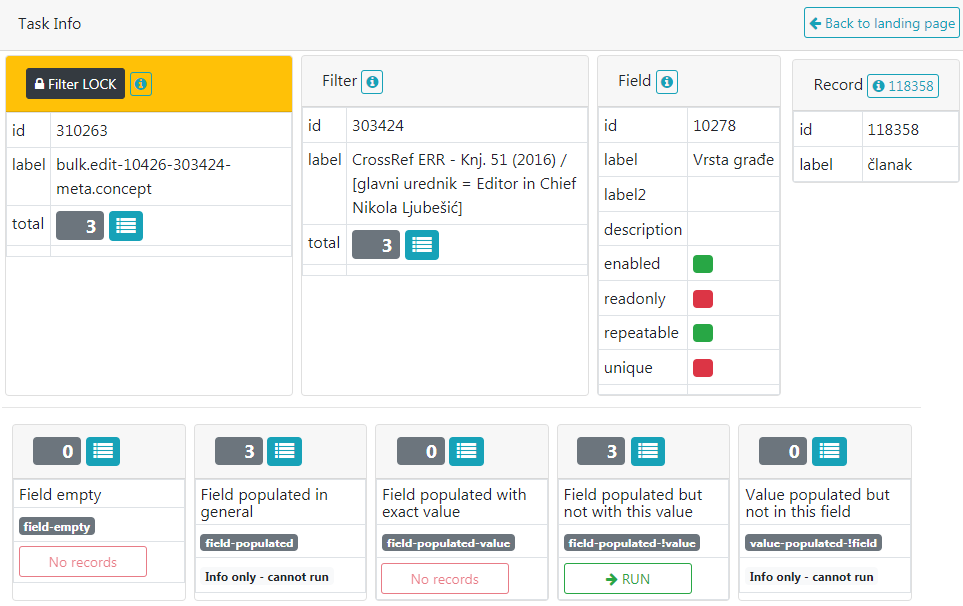Open the Record badge labeled 118358
The width and height of the screenshot is (963, 606).
[903, 86]
